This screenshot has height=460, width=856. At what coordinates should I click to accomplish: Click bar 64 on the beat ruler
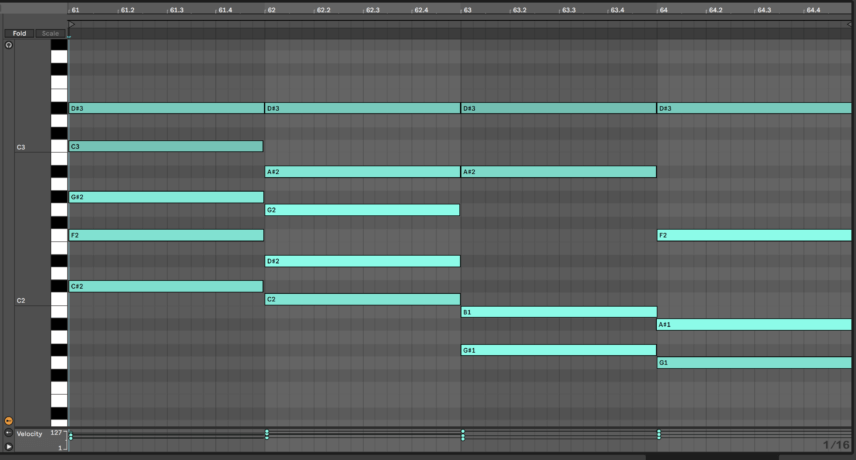point(663,10)
